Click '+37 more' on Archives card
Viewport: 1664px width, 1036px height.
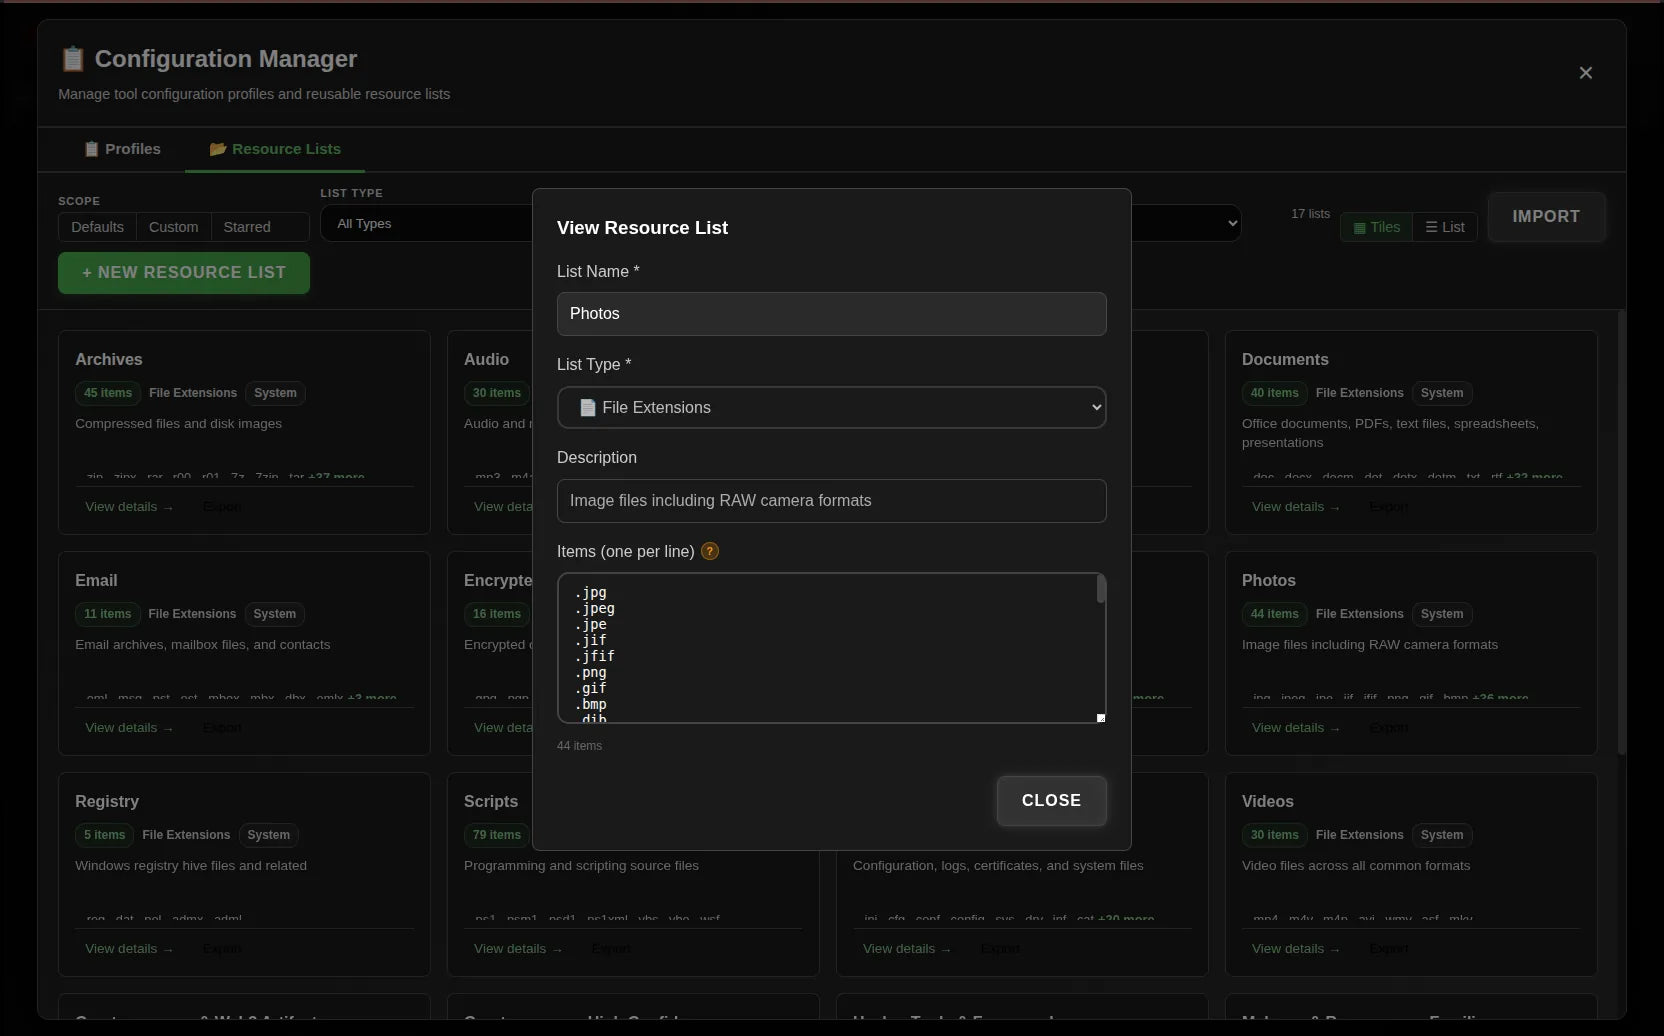(x=336, y=476)
